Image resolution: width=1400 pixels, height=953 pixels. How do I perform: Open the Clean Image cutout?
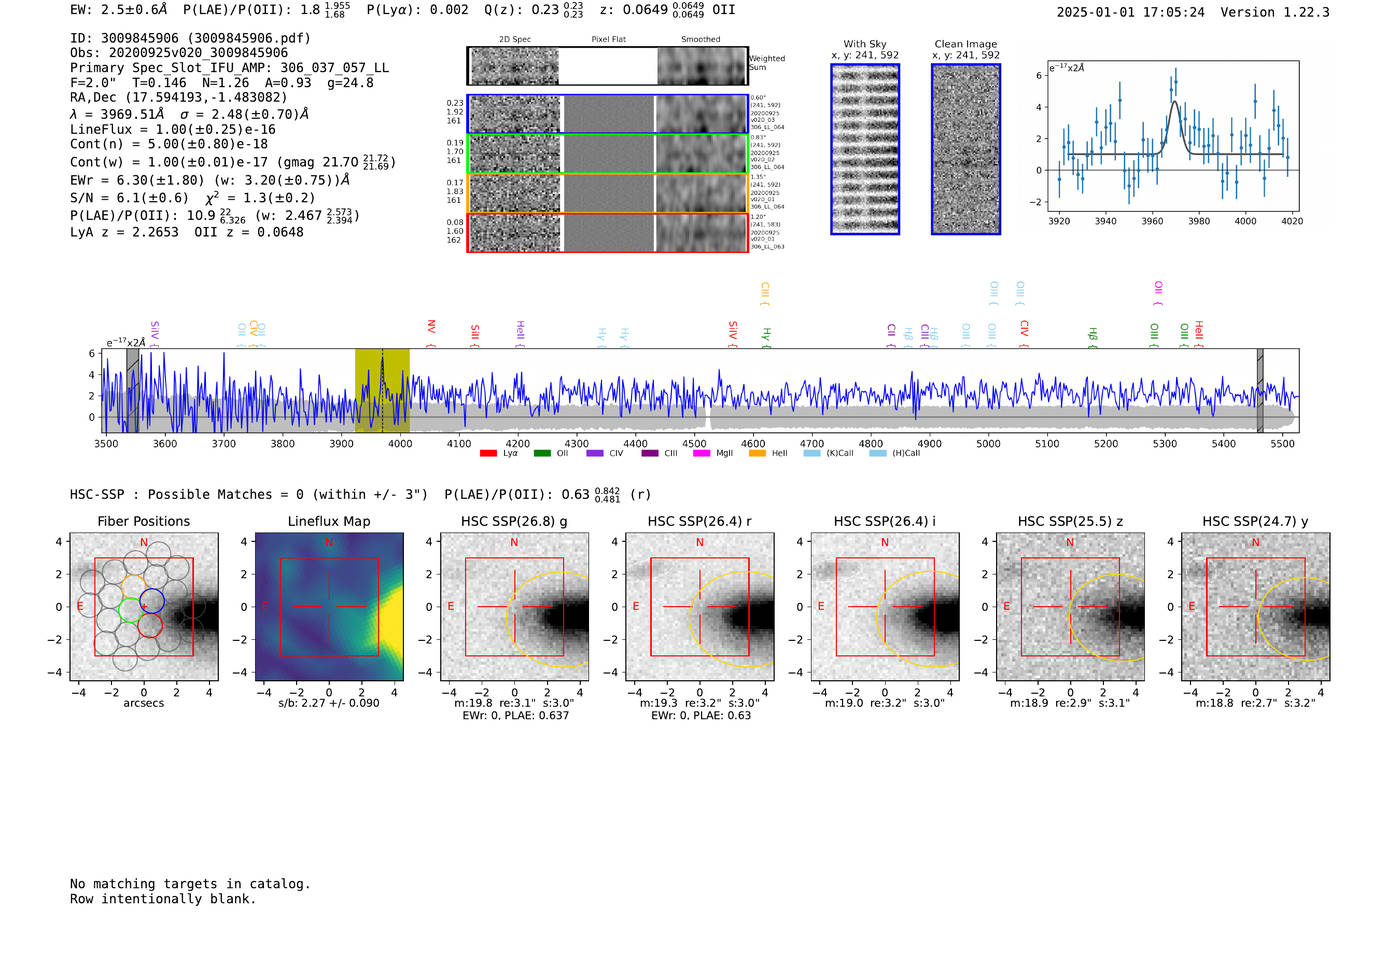coord(966,149)
